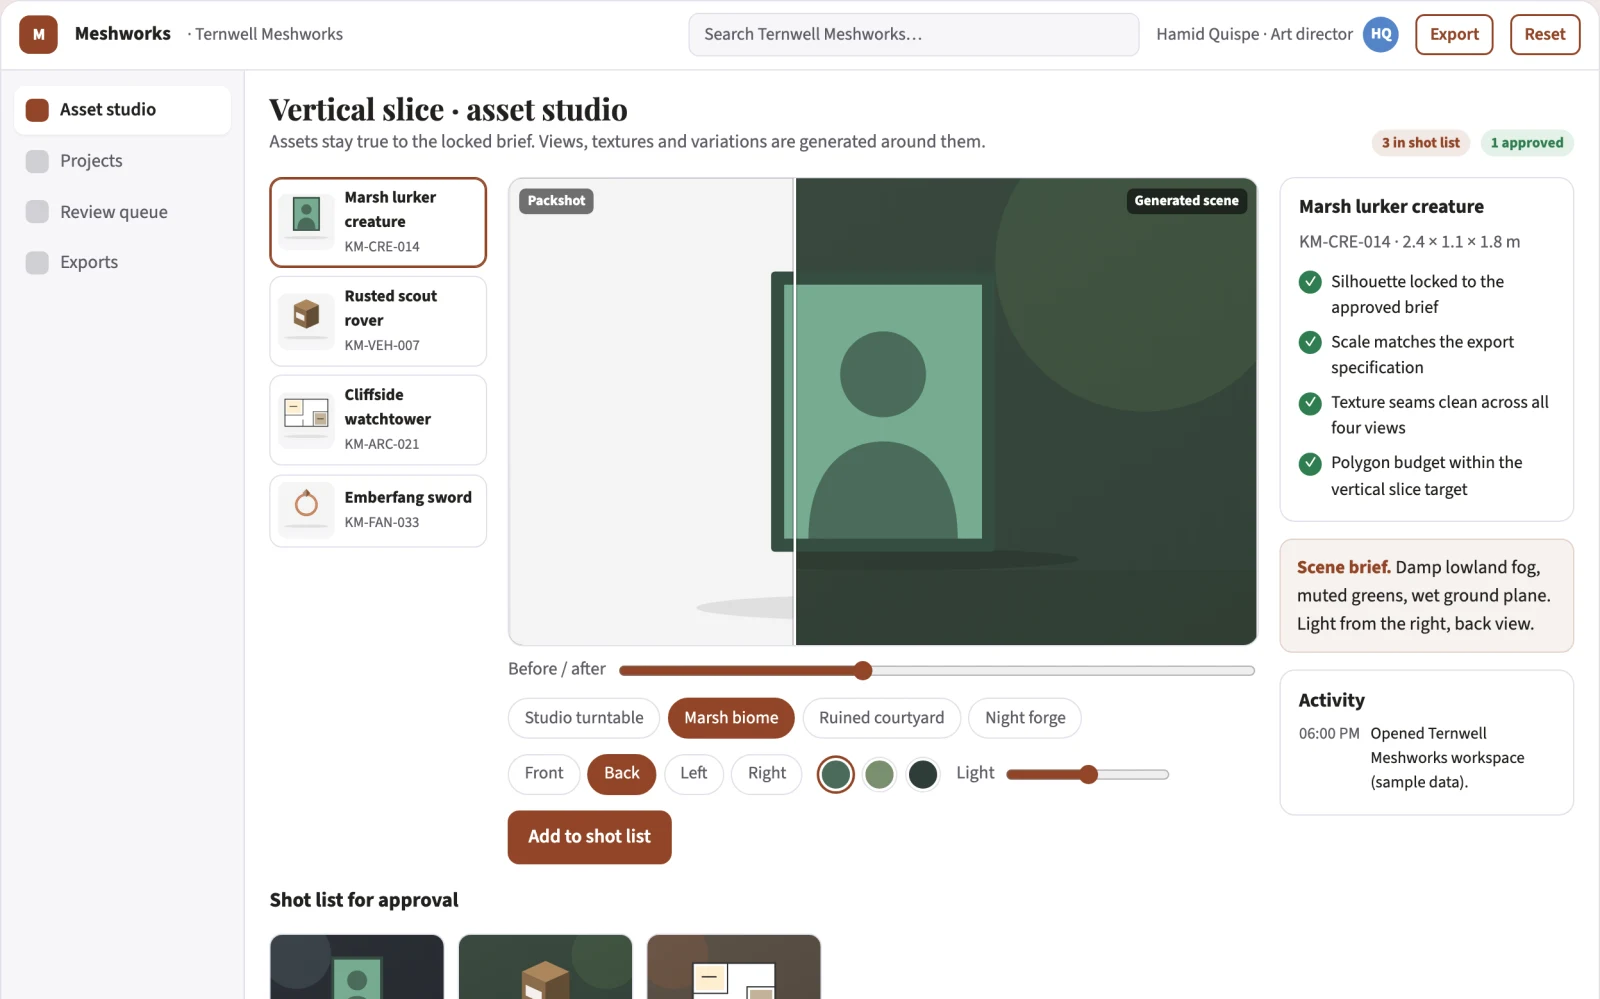Open the HQ user avatar
This screenshot has height=999, width=1600.
pos(1381,34)
